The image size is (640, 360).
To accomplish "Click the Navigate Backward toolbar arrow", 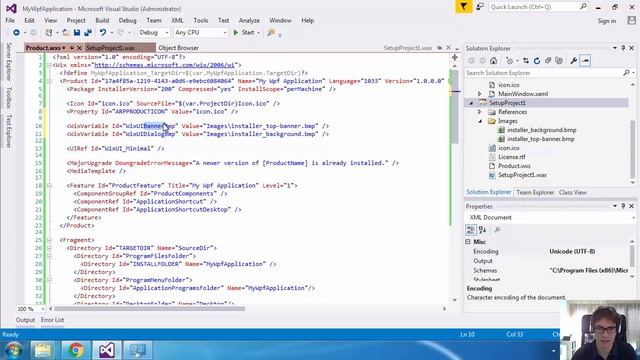I will [x=16, y=32].
